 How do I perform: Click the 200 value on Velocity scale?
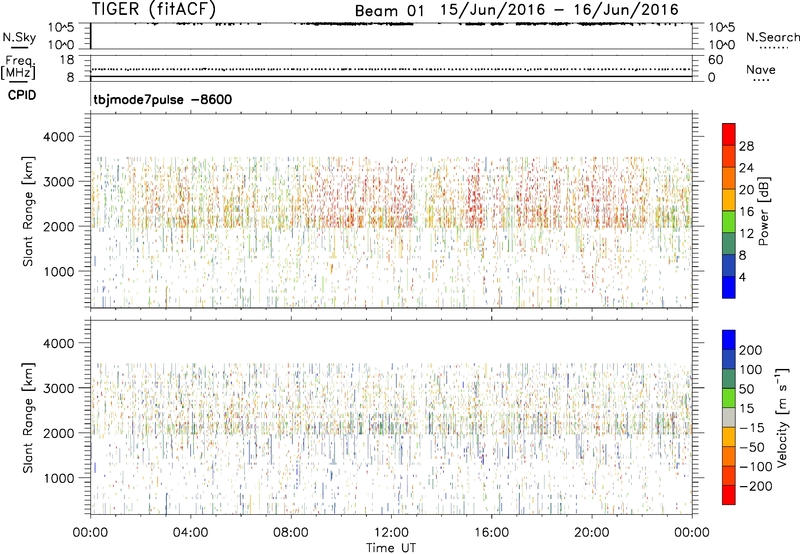coord(751,350)
